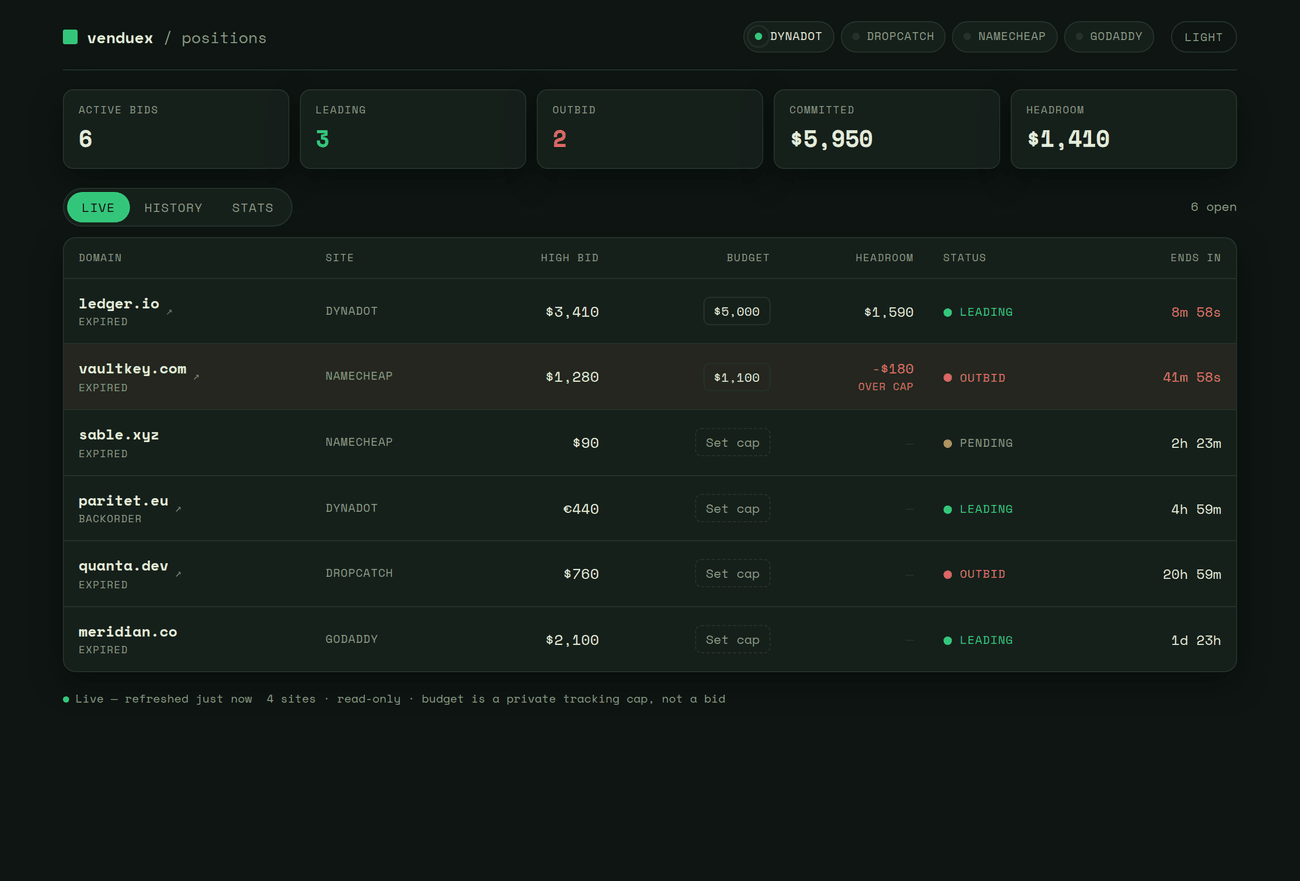Click the $1,590 headroom value

point(889,312)
